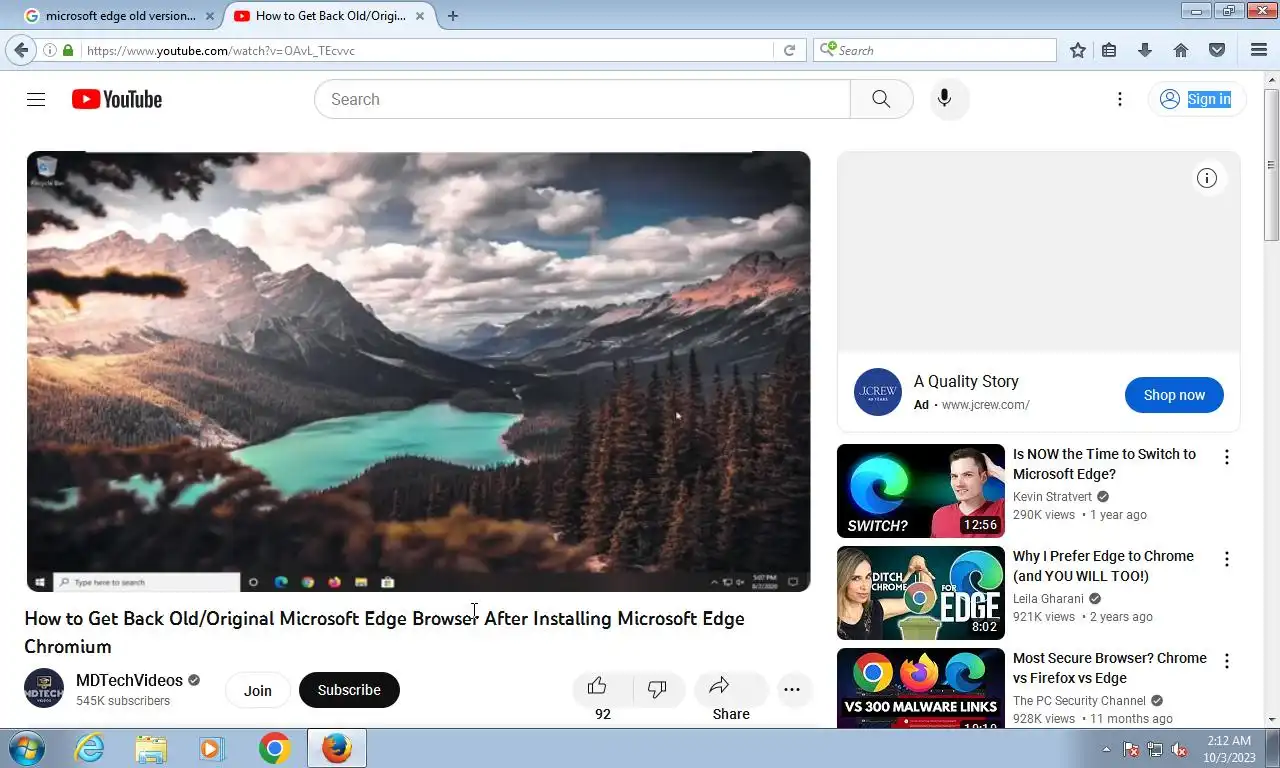
Task: Start voice search with microphone icon
Action: pos(944,99)
